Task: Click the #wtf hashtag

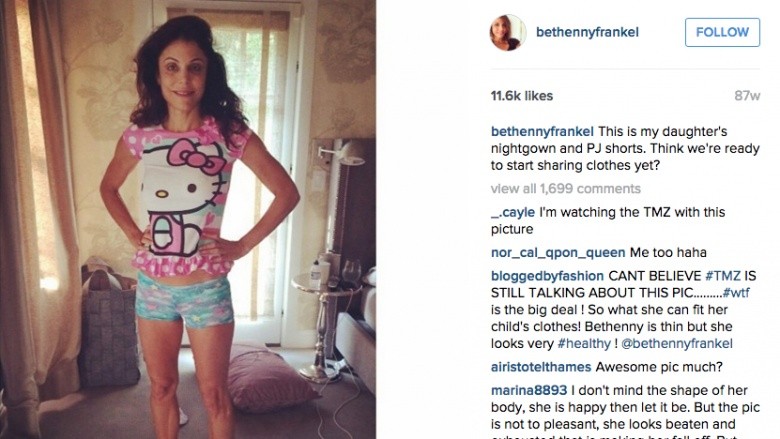Action: pyautogui.click(x=736, y=293)
